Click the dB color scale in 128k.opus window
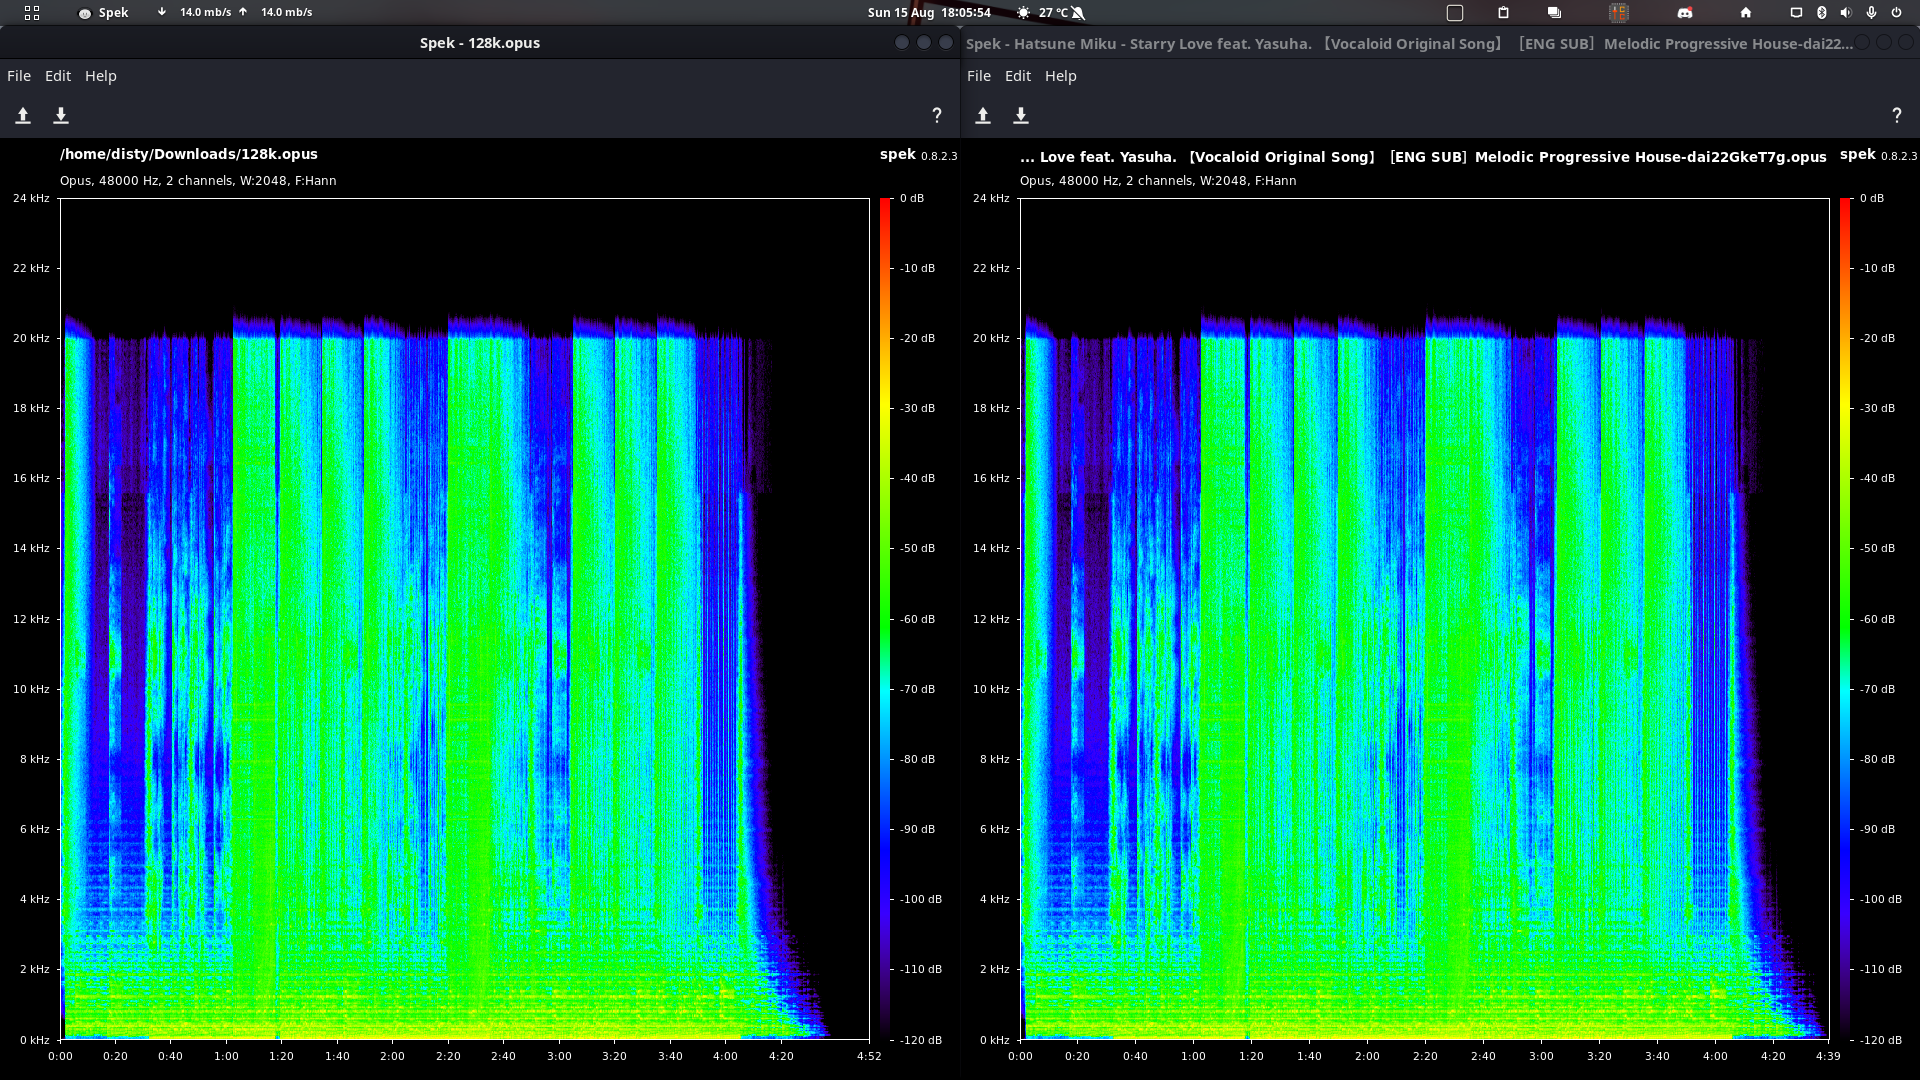 [x=885, y=619]
